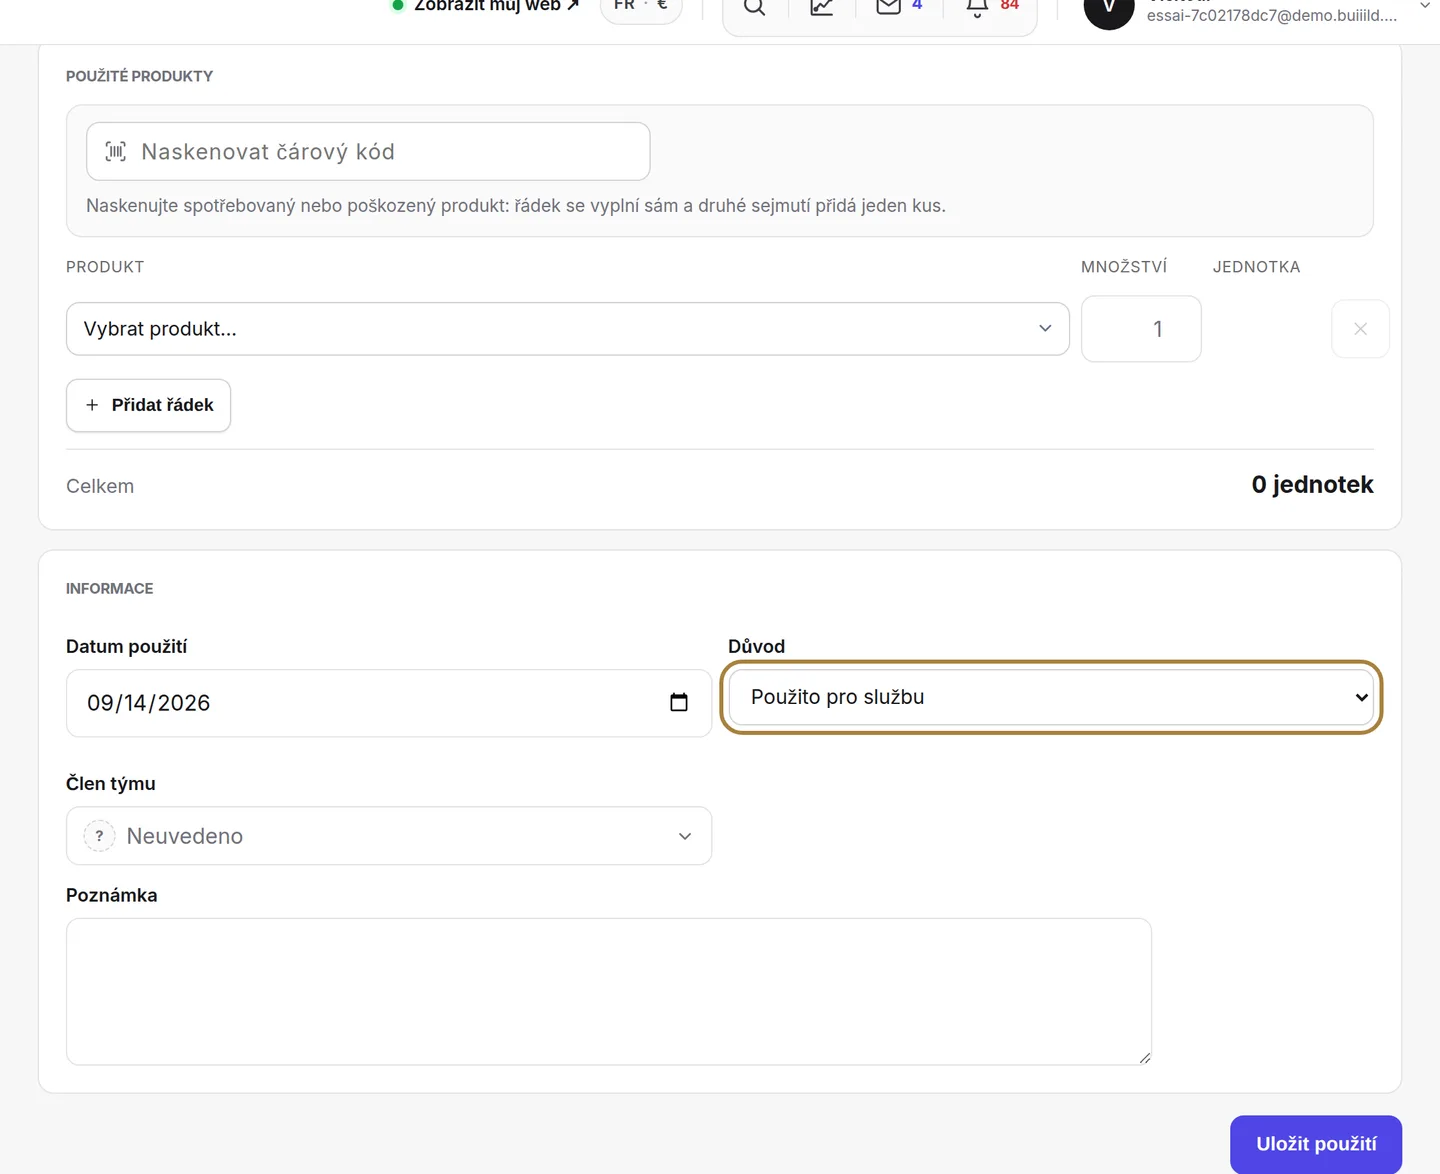This screenshot has height=1174, width=1440.
Task: Click the question mark icon in Neuvedeno
Action: [x=99, y=836]
